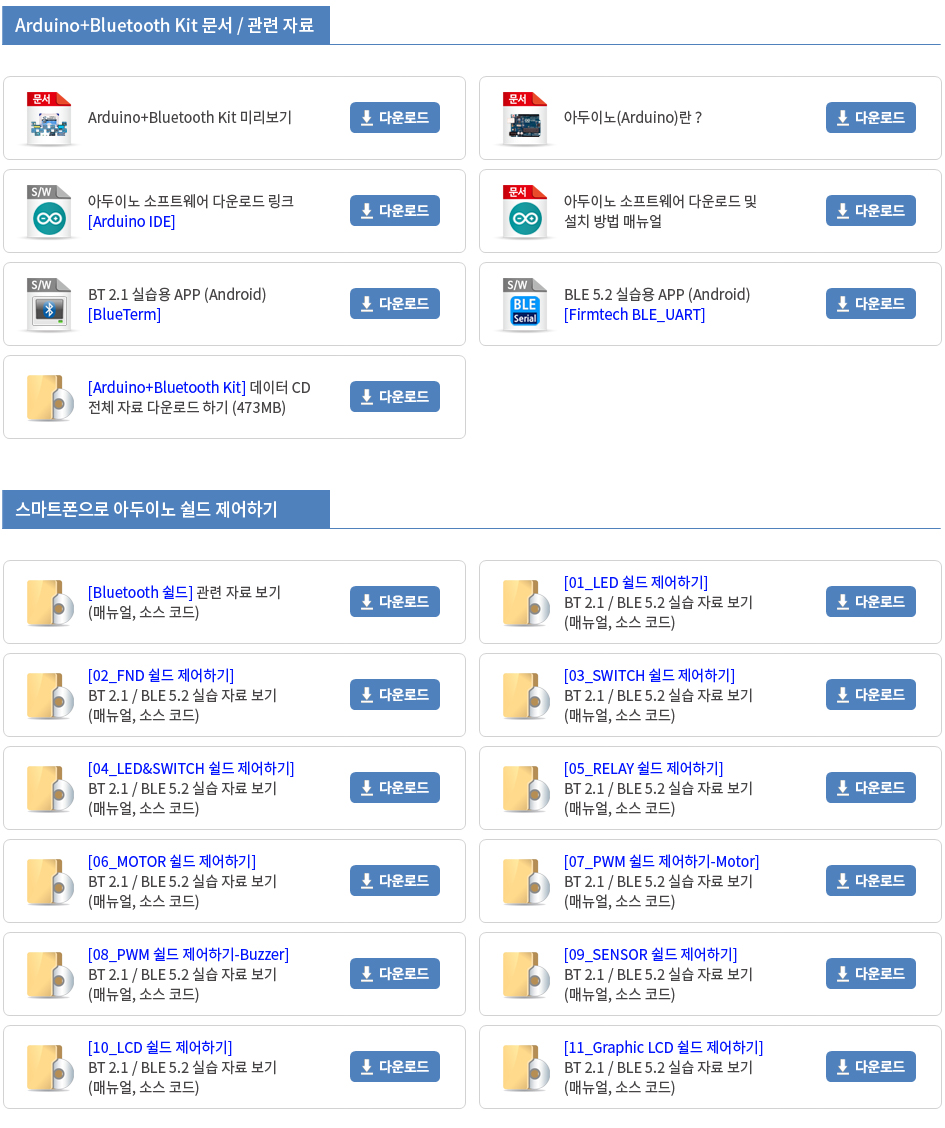Download the 06_MOTOR 쉴드 materials
Image resolution: width=945 pixels, height=1128 pixels.
coord(395,881)
